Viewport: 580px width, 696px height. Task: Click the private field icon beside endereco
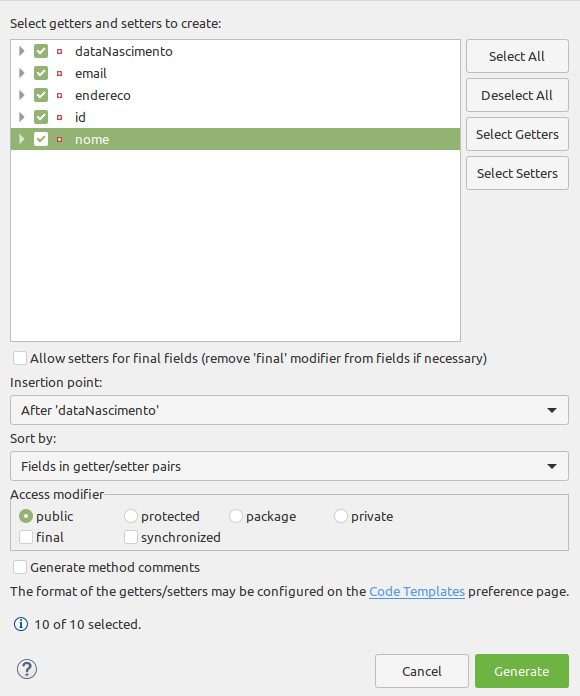59,95
